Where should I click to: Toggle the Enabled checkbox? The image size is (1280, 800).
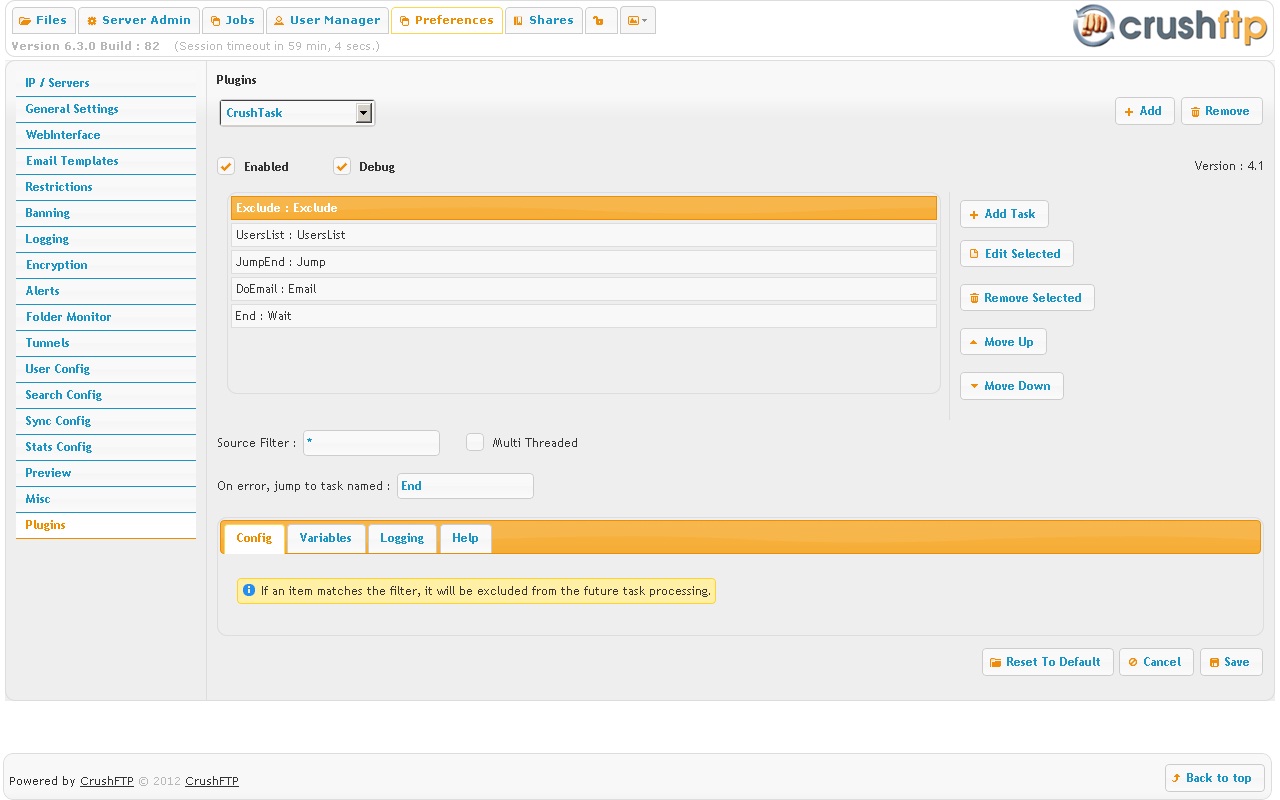[227, 166]
